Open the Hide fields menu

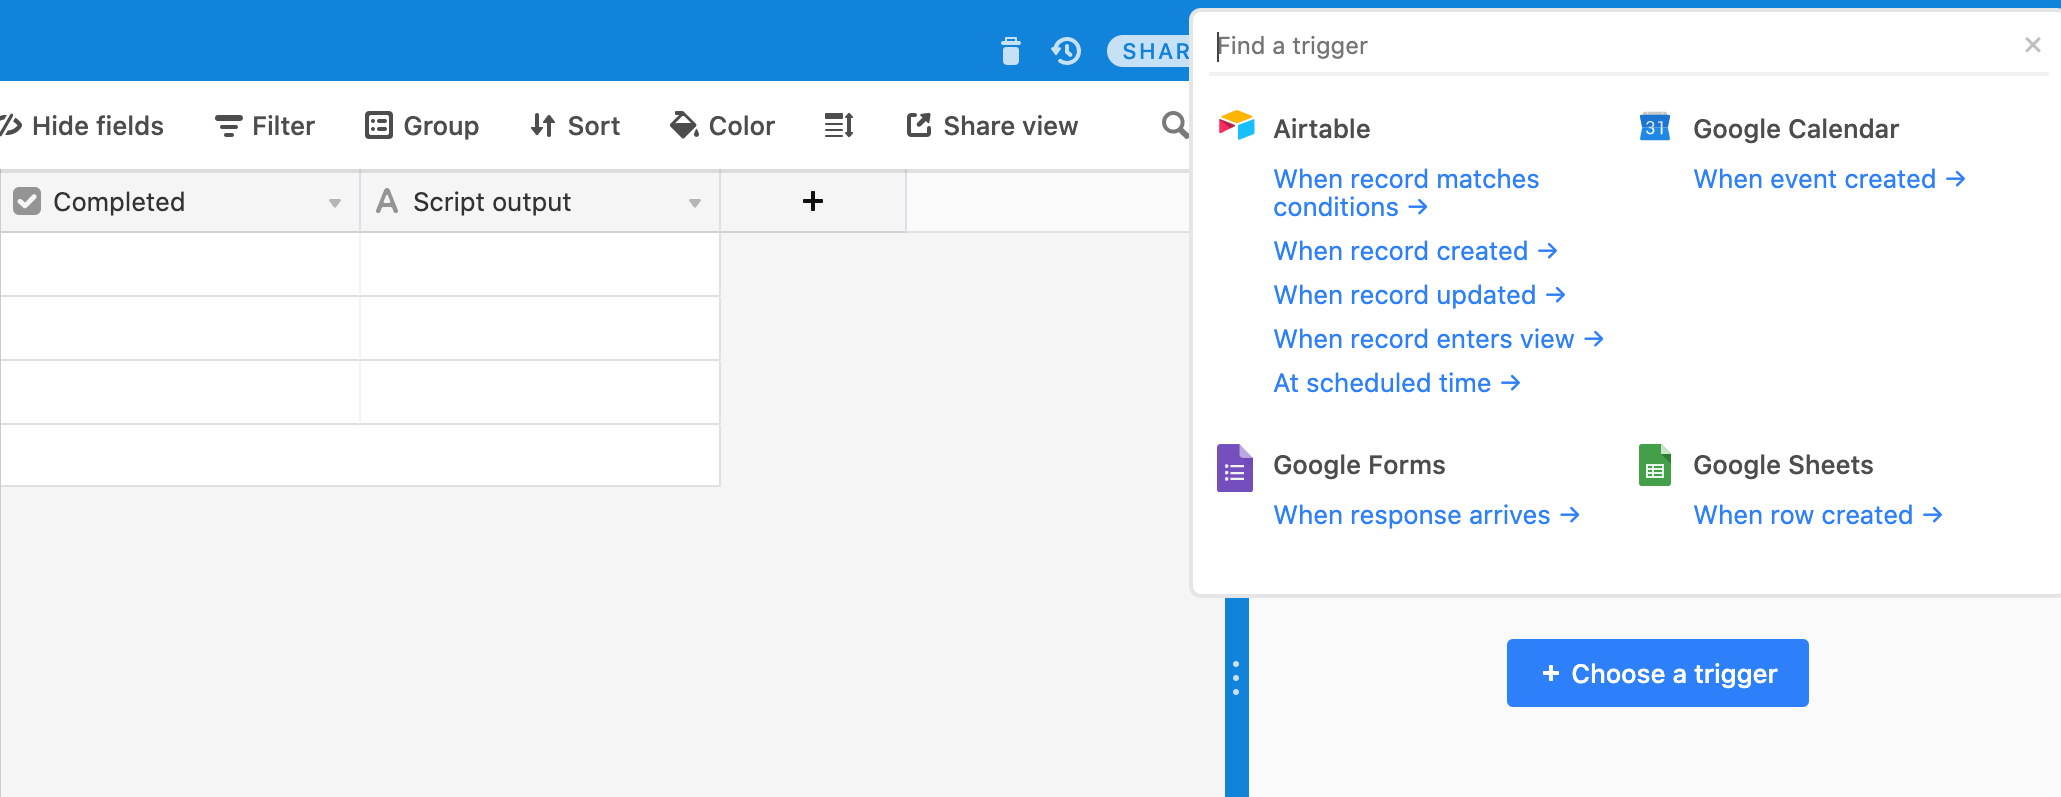(x=82, y=125)
